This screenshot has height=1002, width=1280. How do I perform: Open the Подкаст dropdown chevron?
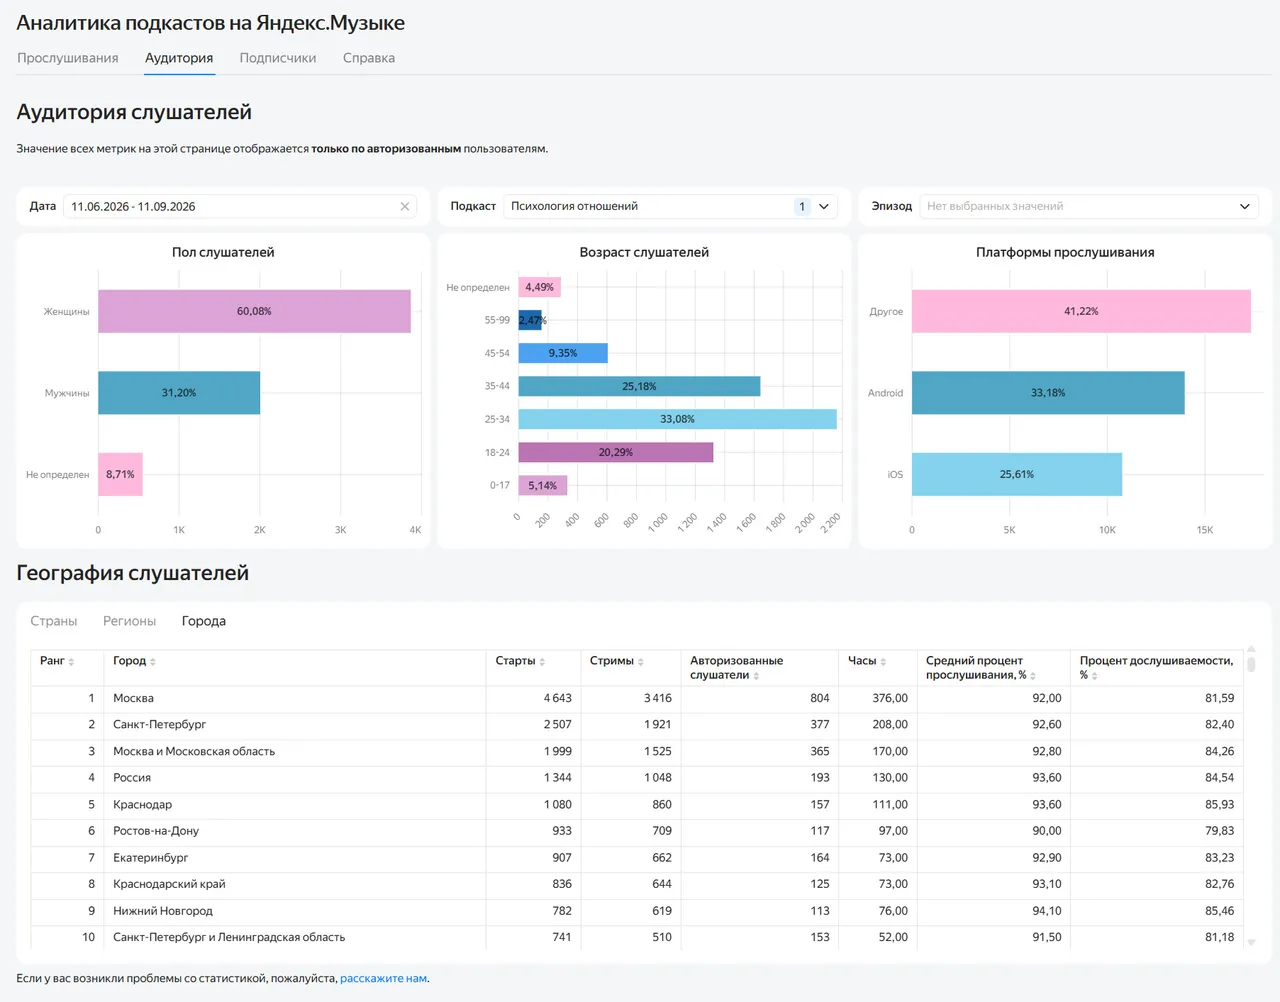(x=824, y=206)
